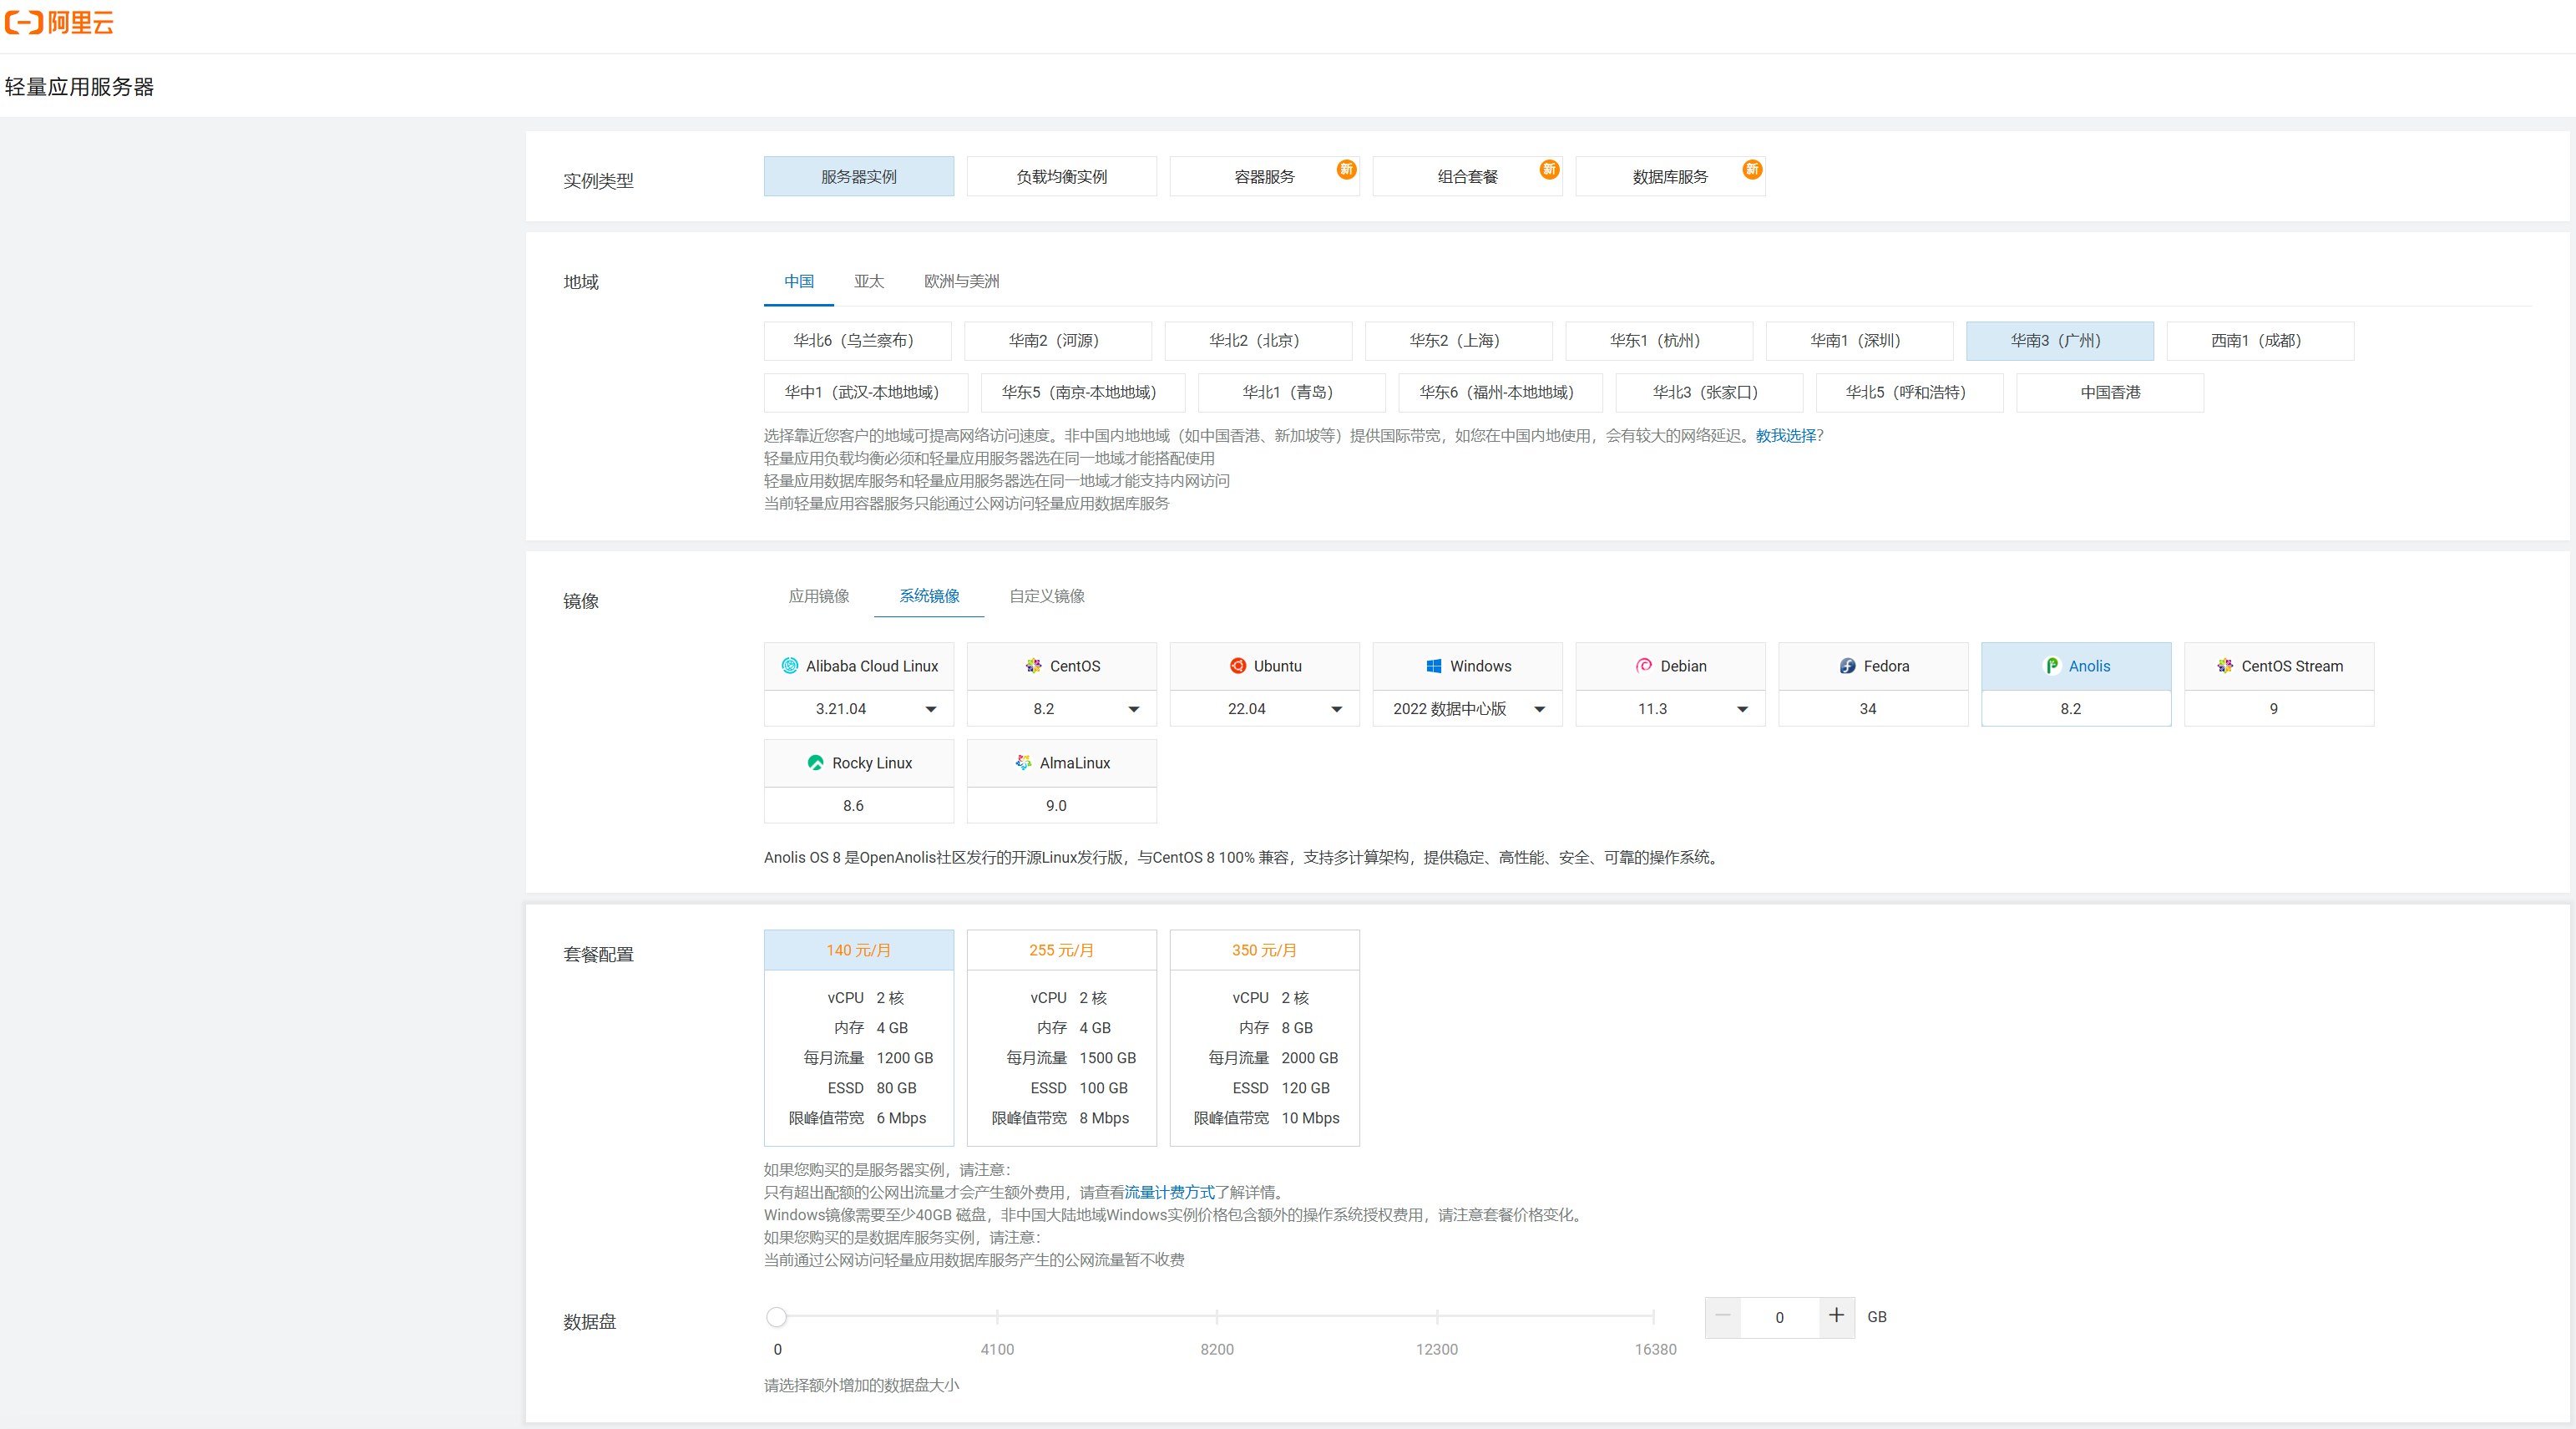The width and height of the screenshot is (2576, 1429).
Task: Select the 255 元/月 package plan
Action: pyautogui.click(x=1061, y=1037)
